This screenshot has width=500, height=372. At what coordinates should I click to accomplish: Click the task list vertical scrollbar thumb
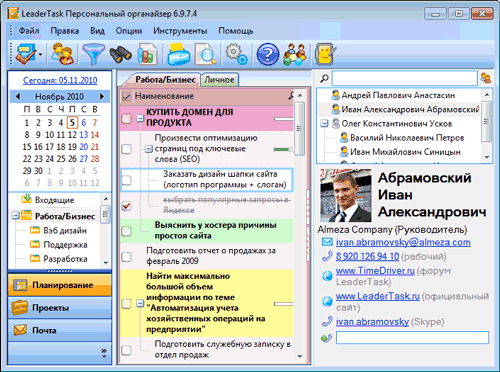[x=299, y=129]
